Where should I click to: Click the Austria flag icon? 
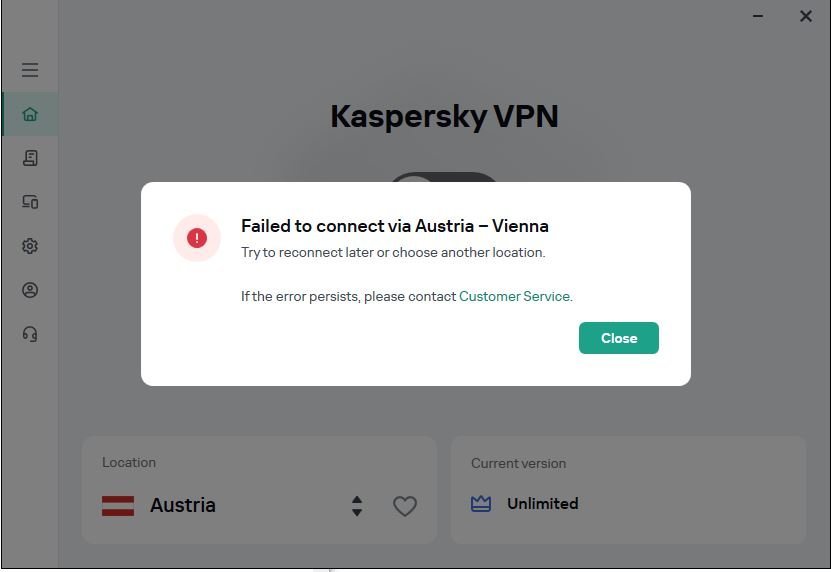coord(118,506)
